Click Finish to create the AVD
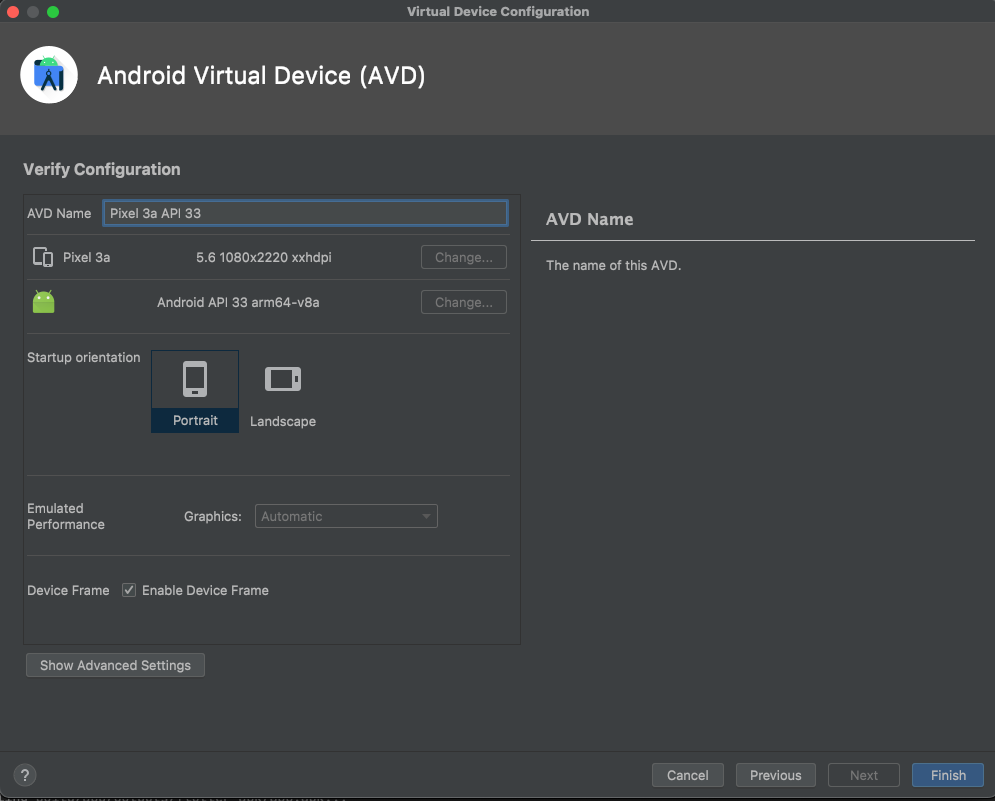This screenshot has width=995, height=801. pyautogui.click(x=947, y=775)
